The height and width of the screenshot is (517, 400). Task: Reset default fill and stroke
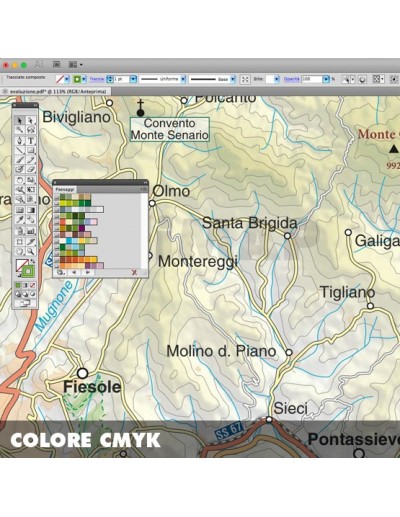point(18,275)
